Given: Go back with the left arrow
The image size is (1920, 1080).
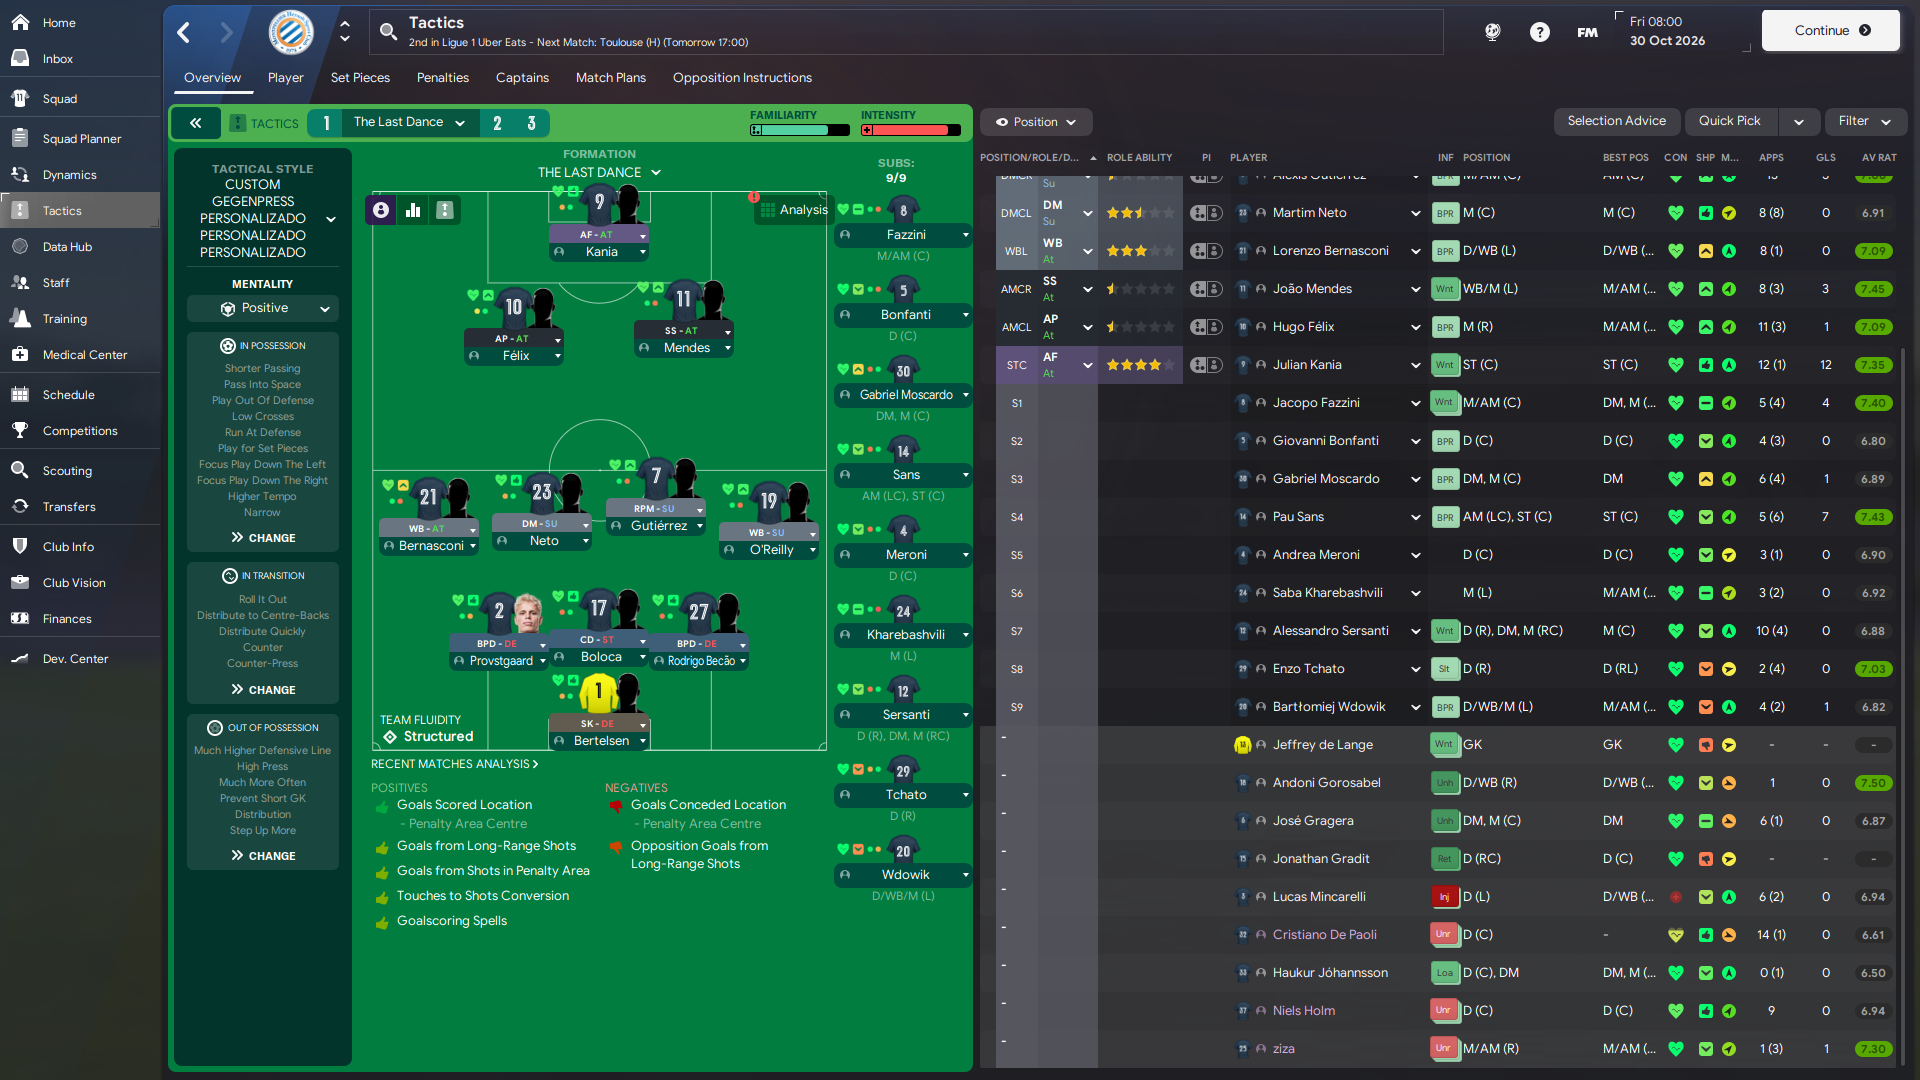Looking at the screenshot, I should (184, 32).
